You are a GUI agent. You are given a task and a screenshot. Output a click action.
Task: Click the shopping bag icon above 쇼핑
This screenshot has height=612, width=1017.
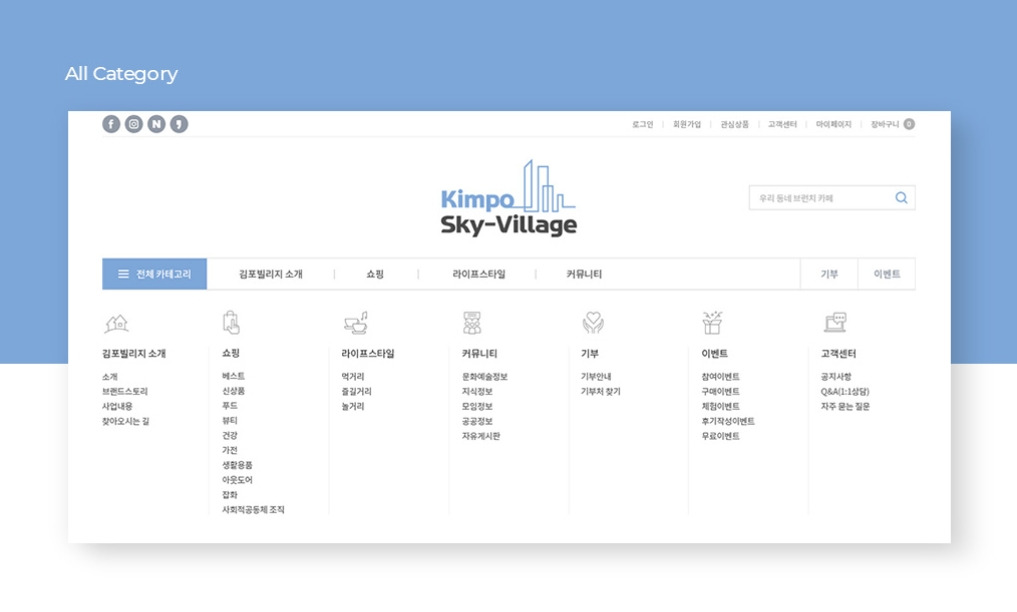(x=231, y=322)
